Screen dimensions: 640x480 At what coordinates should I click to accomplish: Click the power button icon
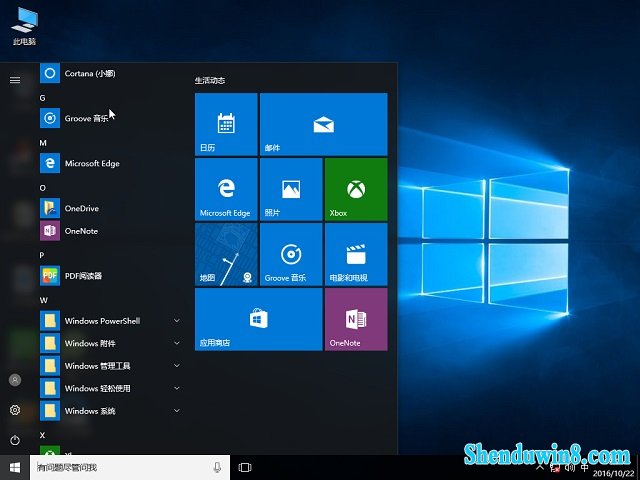[x=15, y=440]
